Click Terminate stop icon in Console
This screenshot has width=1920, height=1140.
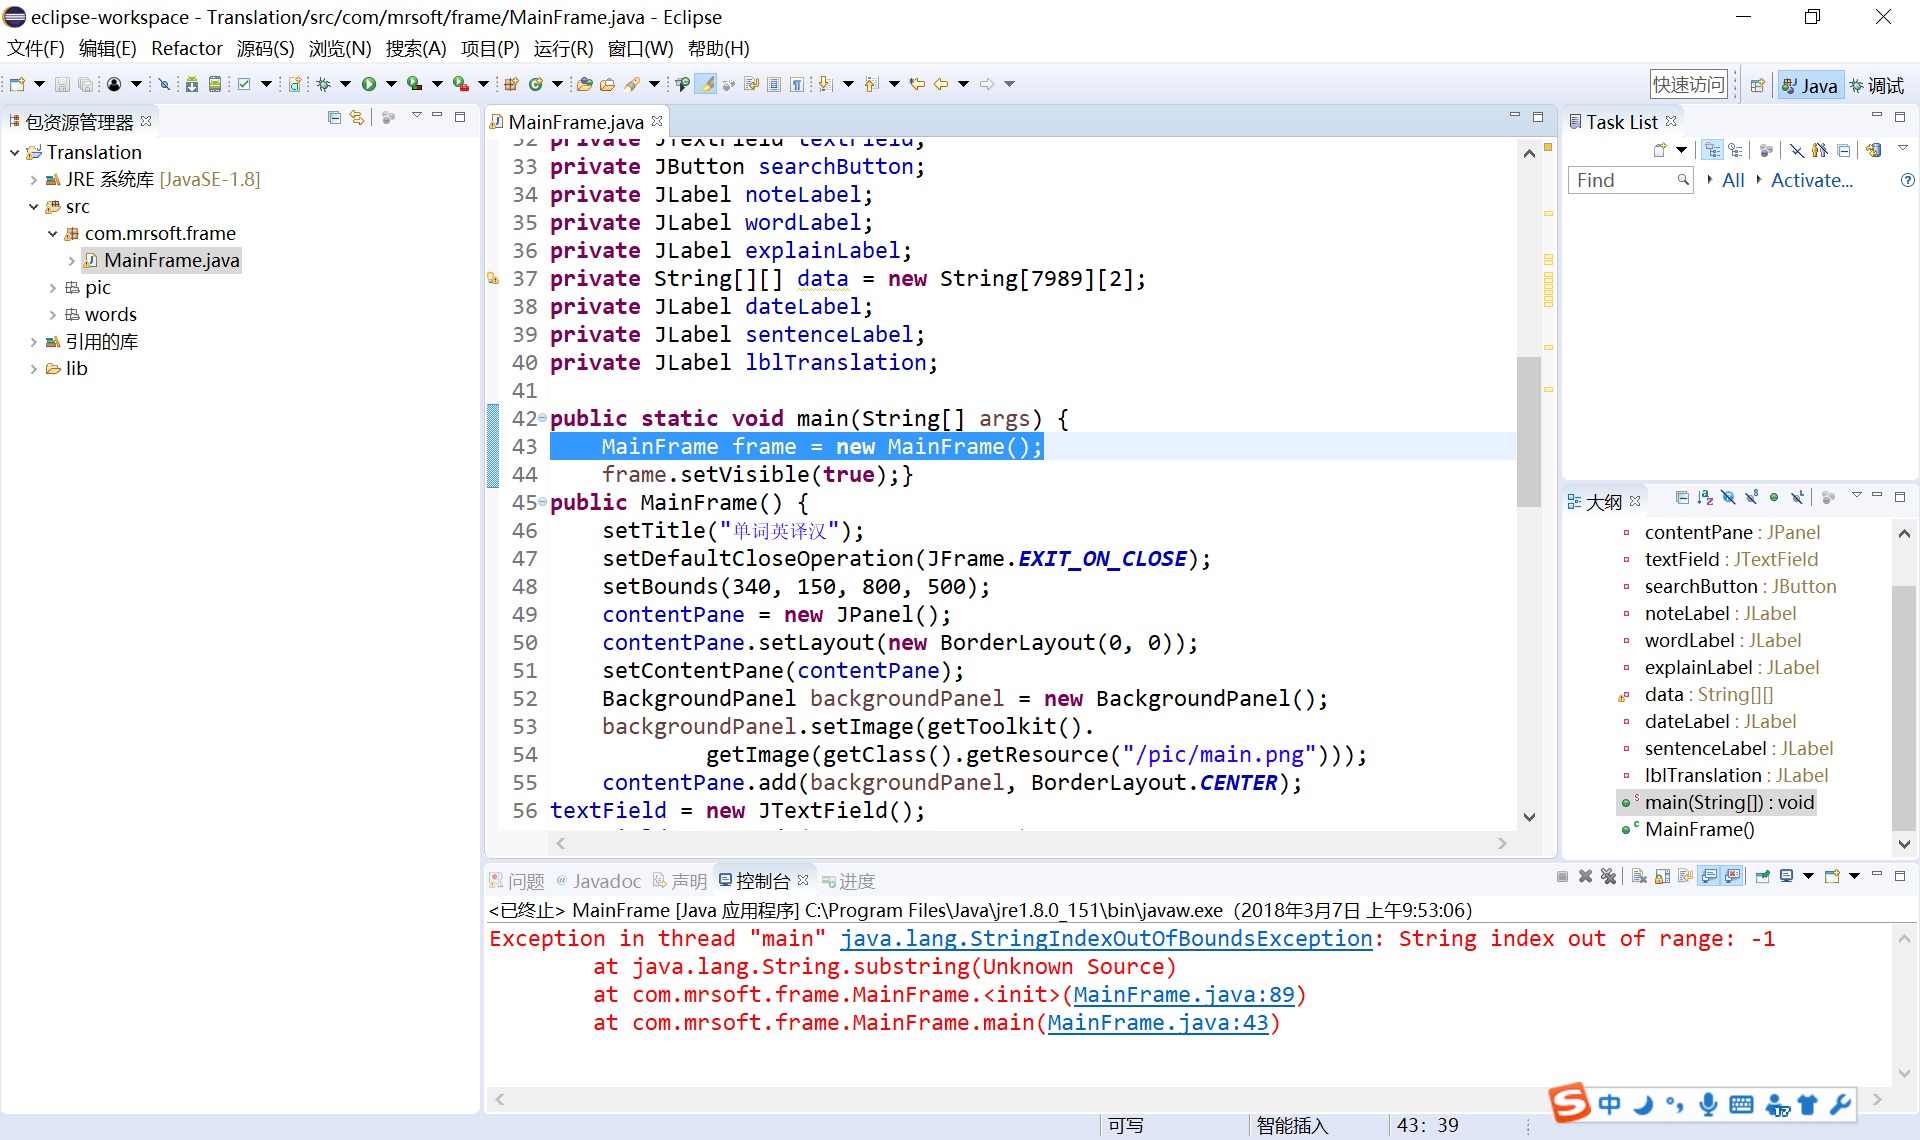[1562, 877]
